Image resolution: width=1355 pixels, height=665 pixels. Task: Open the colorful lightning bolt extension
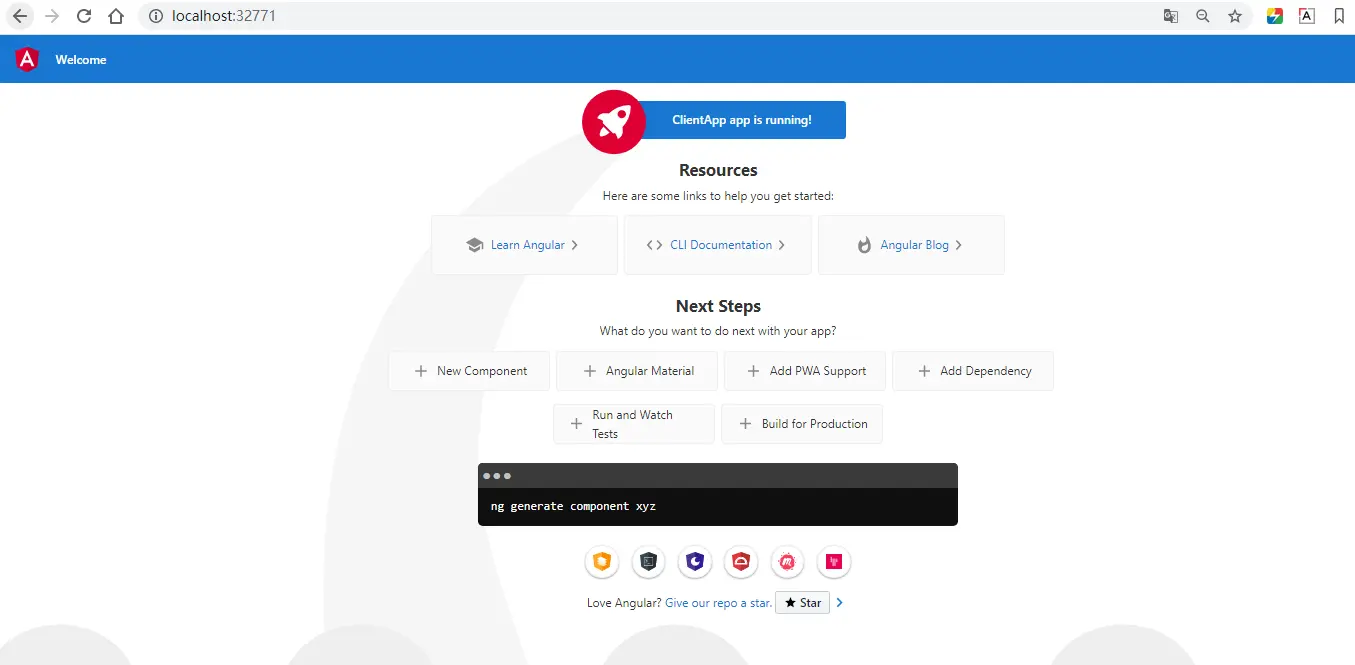coord(1275,16)
